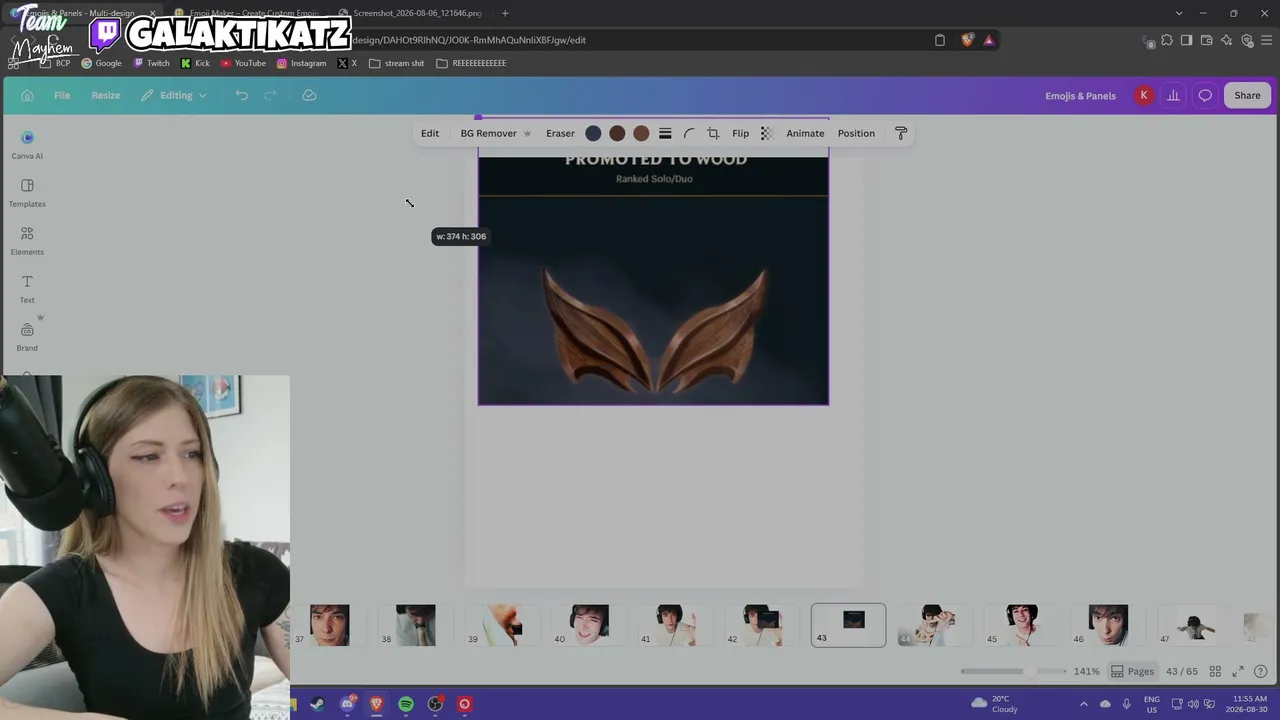Open Spotify from the taskbar
Screen dimensions: 1280x720
pyautogui.click(x=406, y=704)
